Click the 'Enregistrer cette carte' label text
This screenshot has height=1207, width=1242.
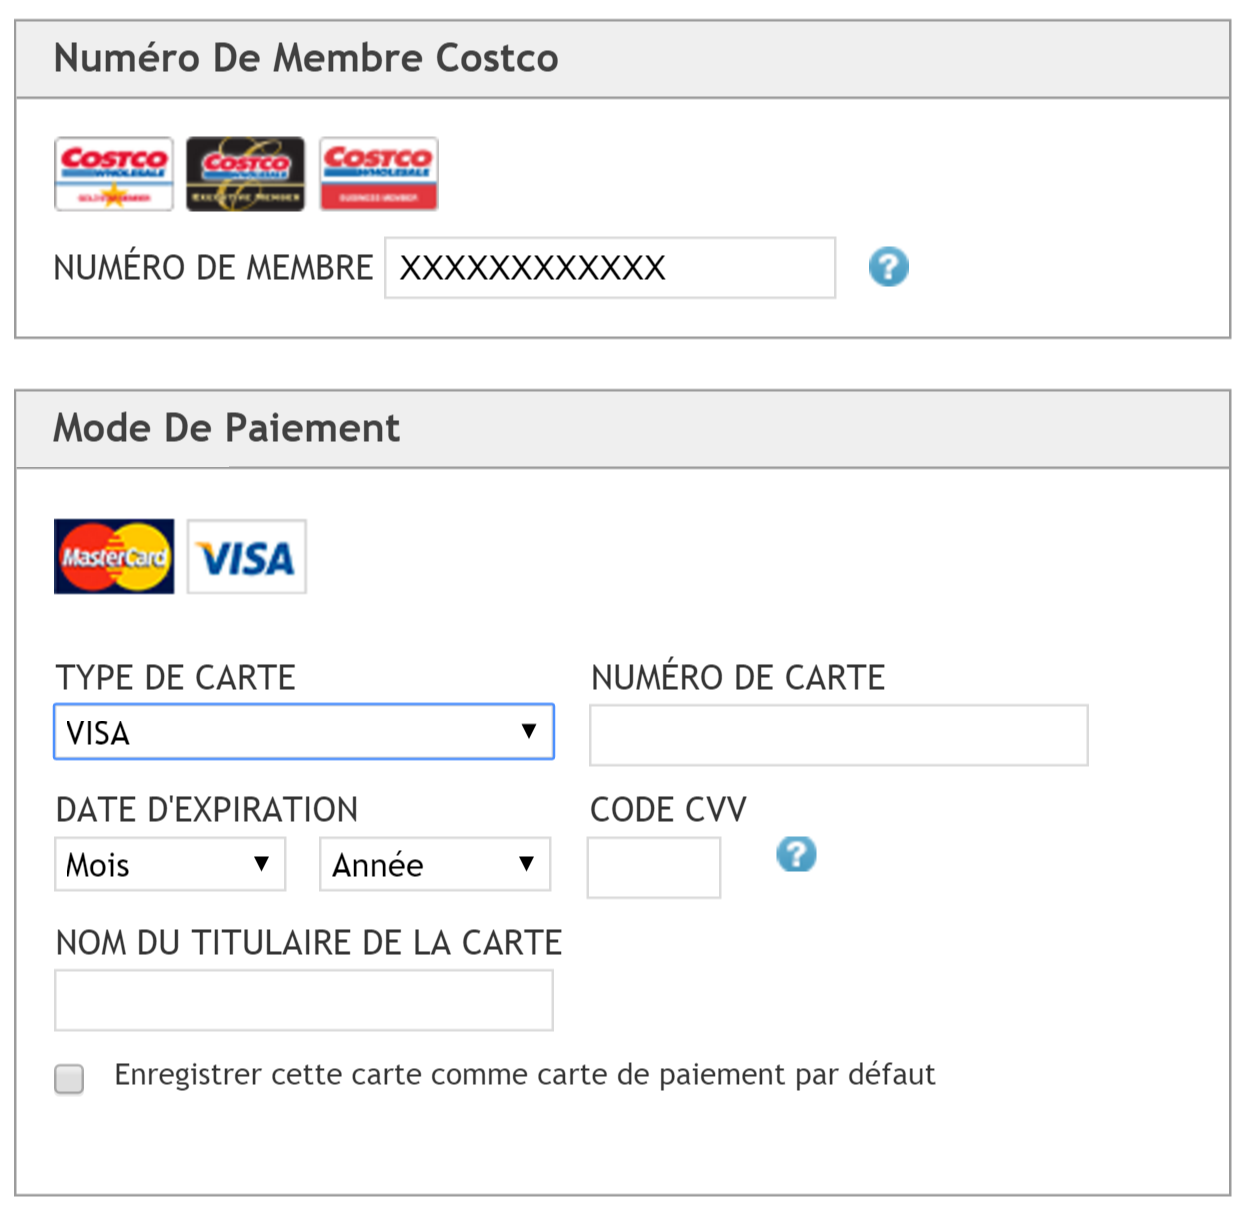525,1075
